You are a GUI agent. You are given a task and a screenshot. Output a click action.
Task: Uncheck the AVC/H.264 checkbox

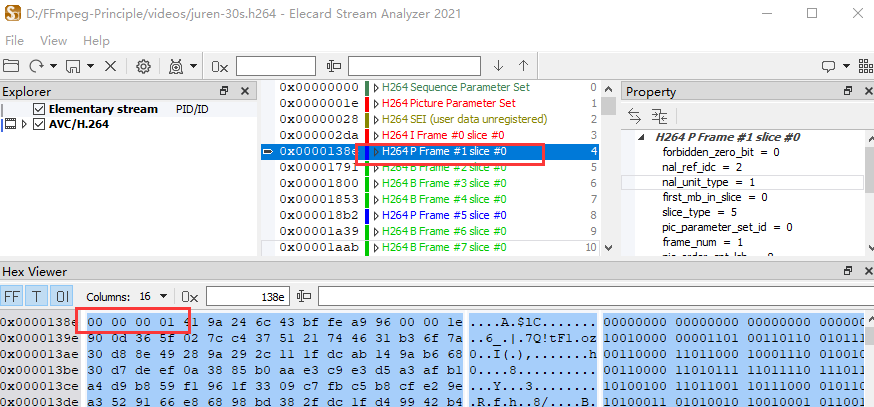click(39, 125)
